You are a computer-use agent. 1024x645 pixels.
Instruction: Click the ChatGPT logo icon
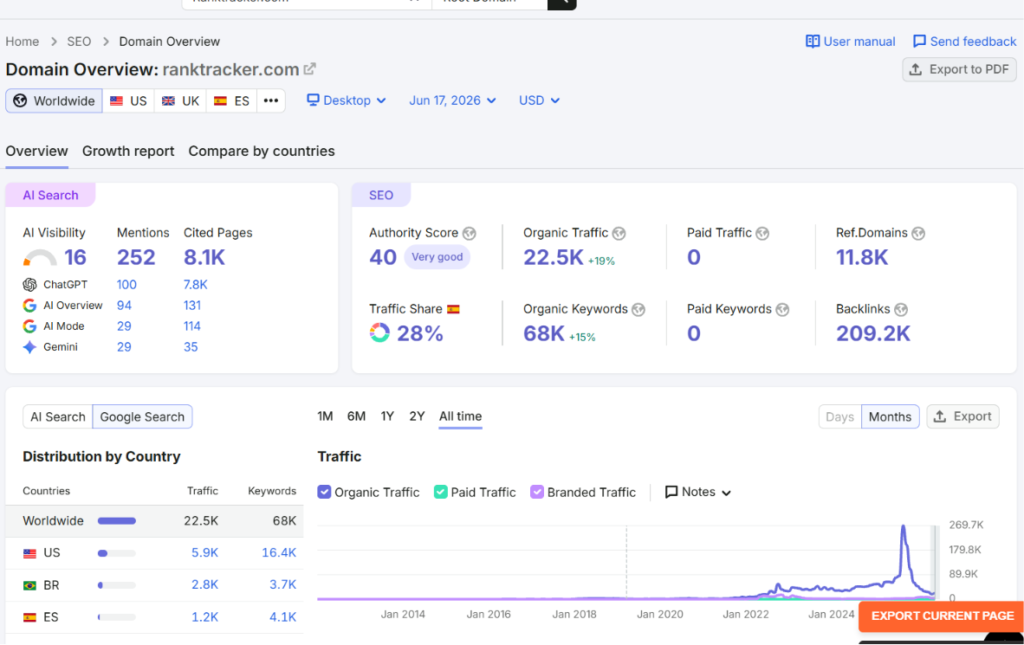30,285
